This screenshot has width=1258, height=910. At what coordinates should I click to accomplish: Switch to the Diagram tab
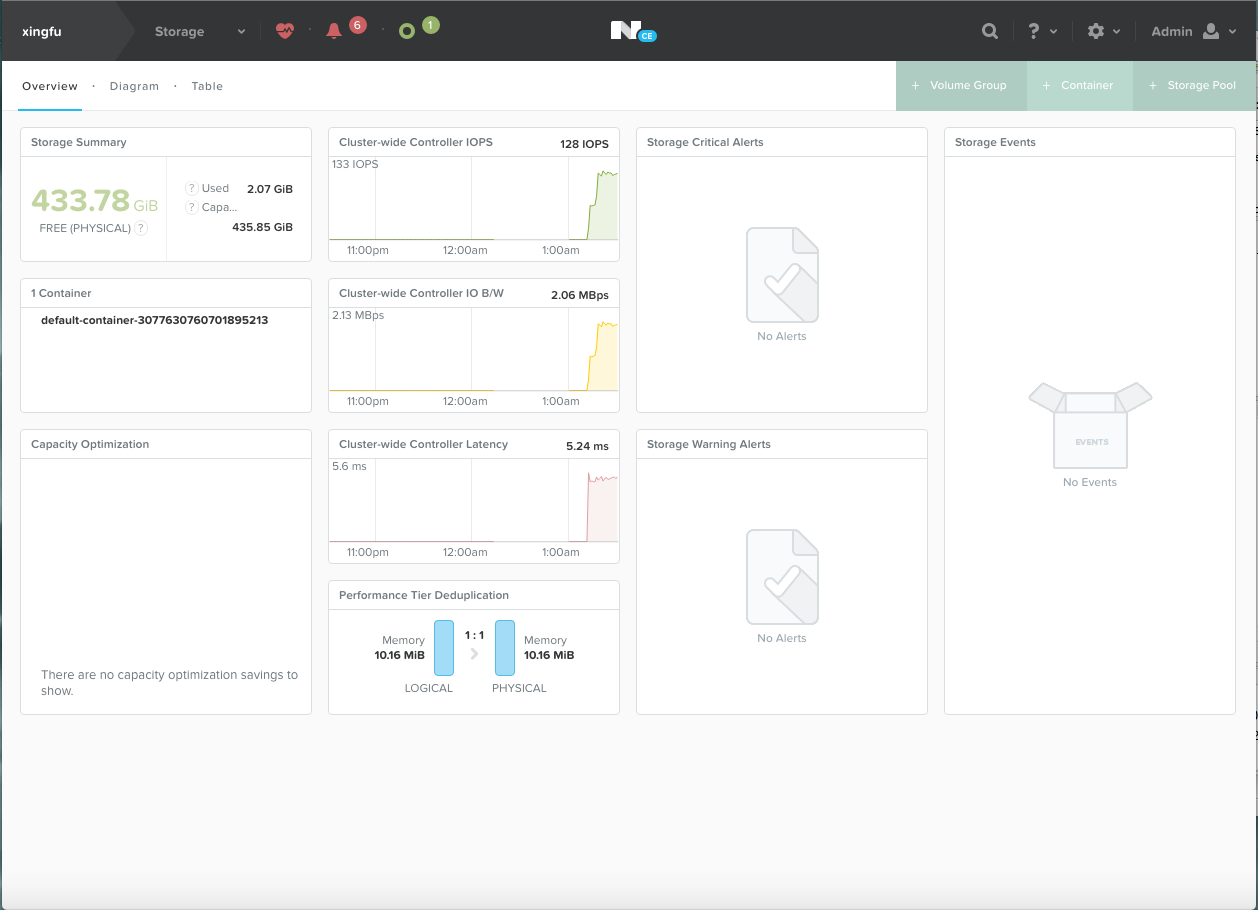[x=134, y=86]
